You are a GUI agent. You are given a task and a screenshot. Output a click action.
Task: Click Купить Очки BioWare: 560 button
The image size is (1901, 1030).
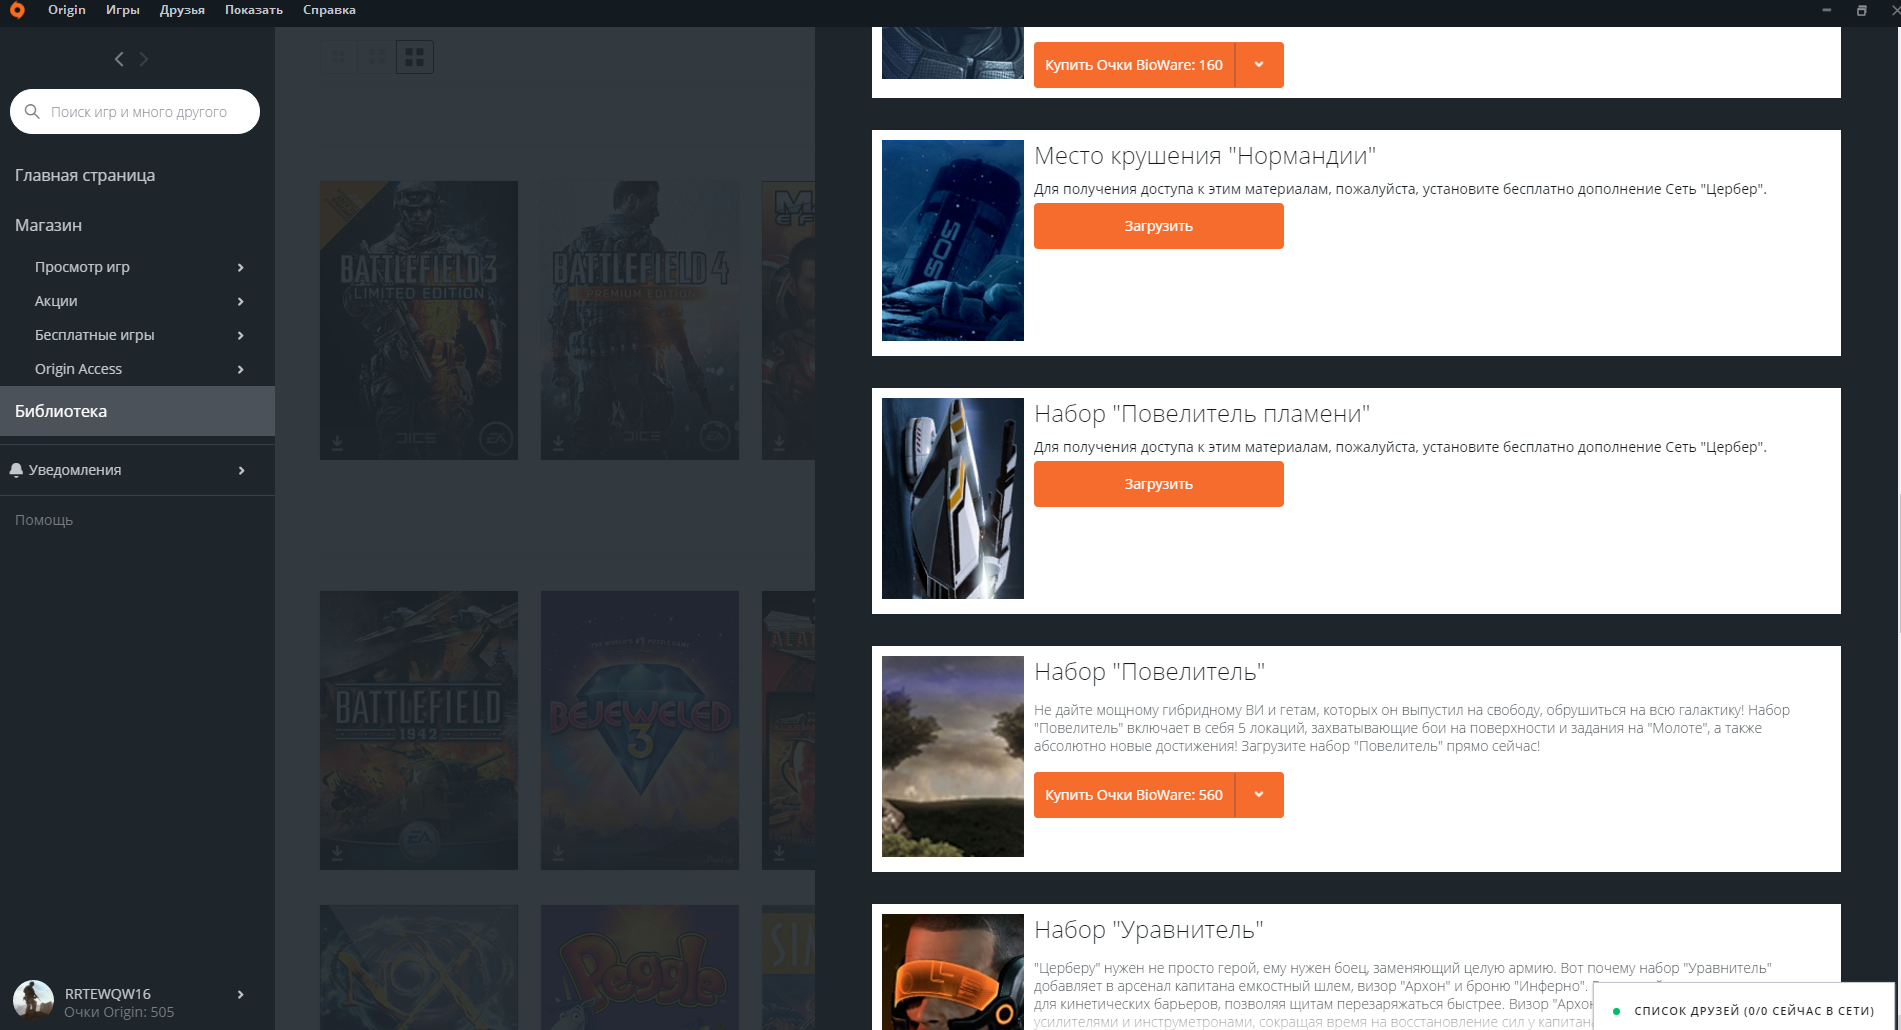1134,795
